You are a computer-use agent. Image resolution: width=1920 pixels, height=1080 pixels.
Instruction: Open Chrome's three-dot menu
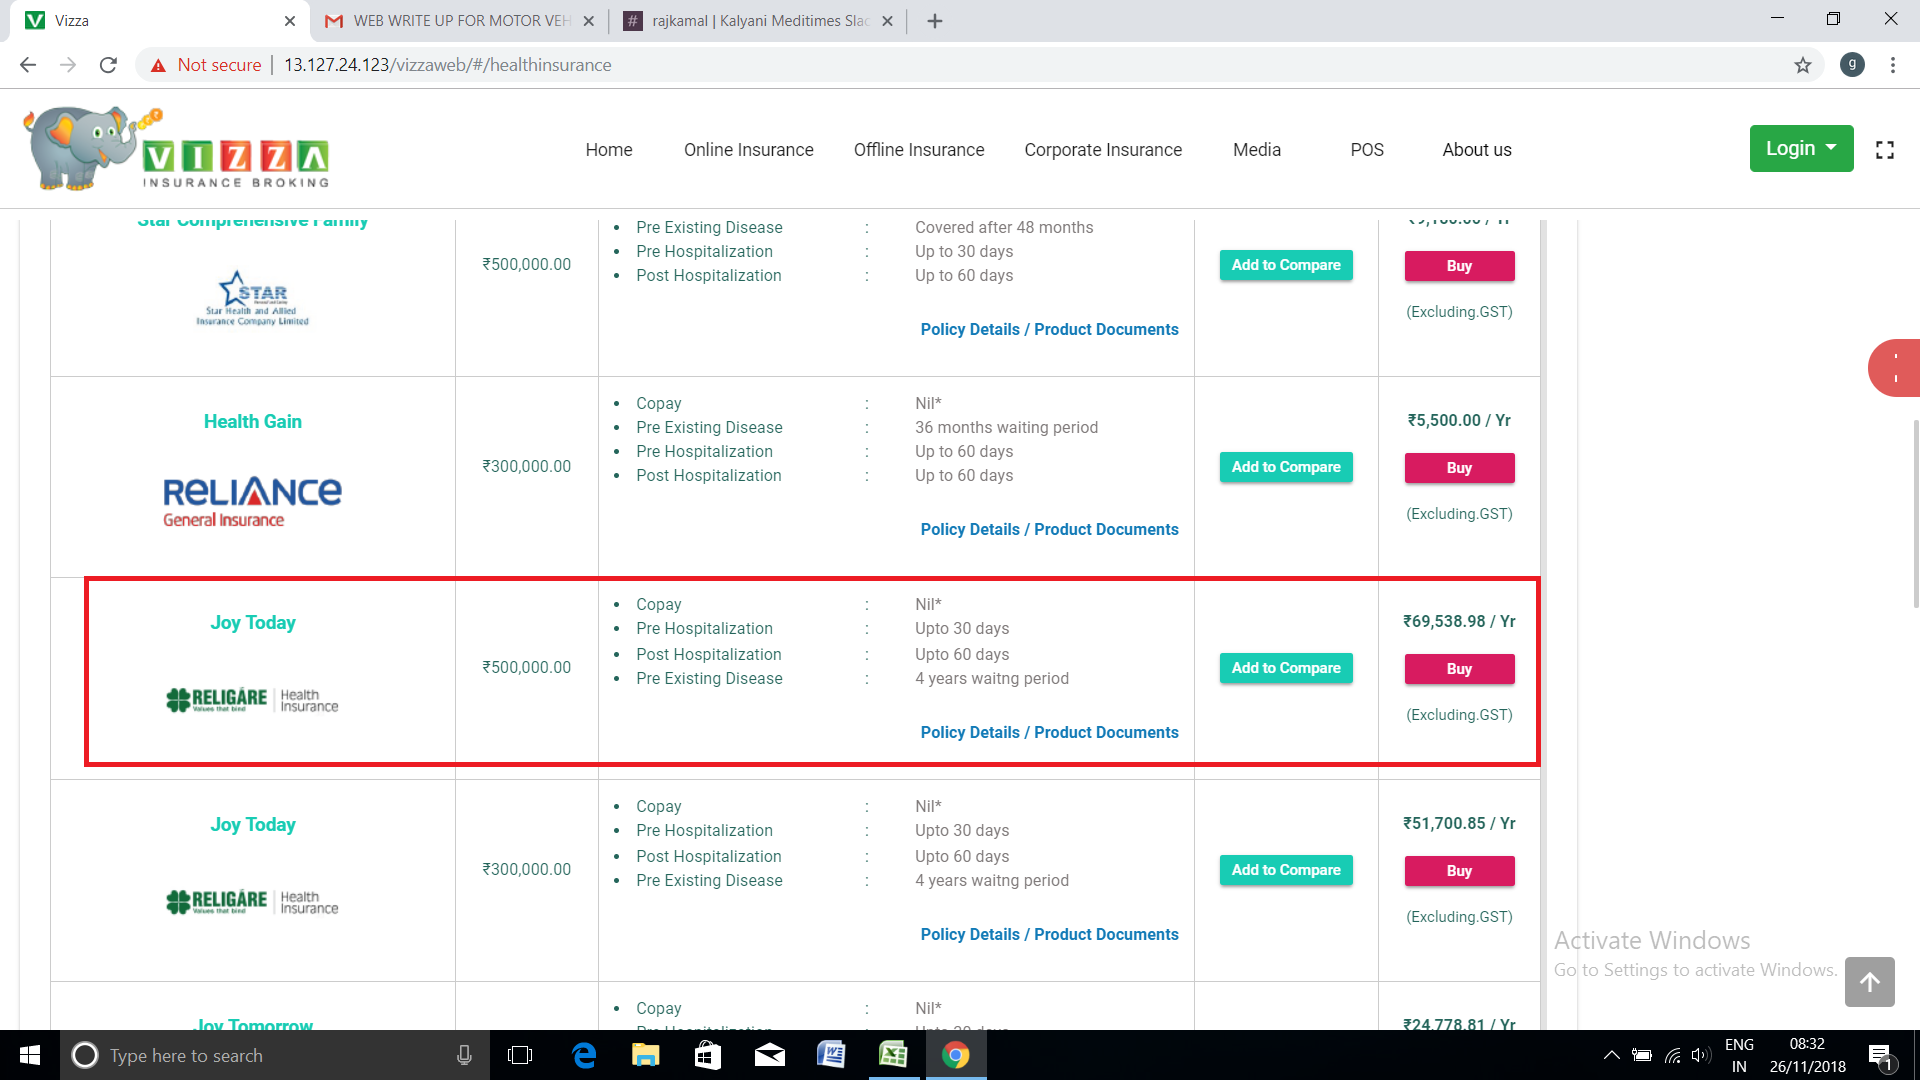[x=1893, y=65]
